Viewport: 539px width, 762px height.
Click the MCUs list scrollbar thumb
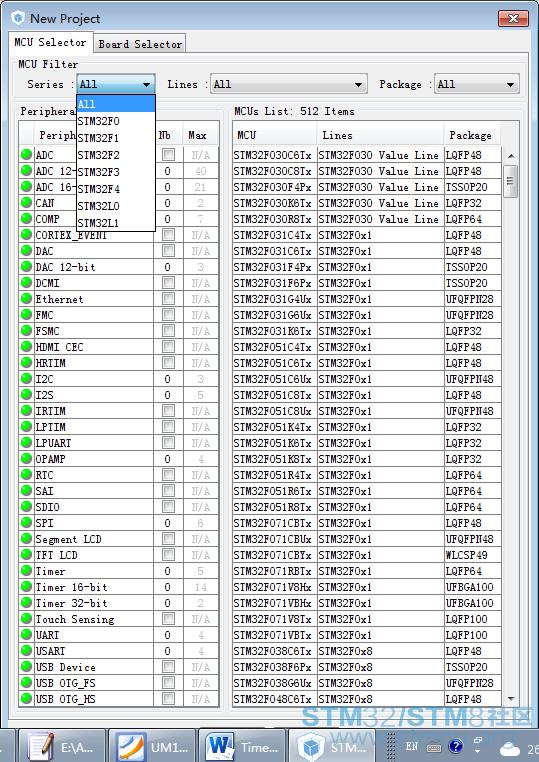[511, 181]
